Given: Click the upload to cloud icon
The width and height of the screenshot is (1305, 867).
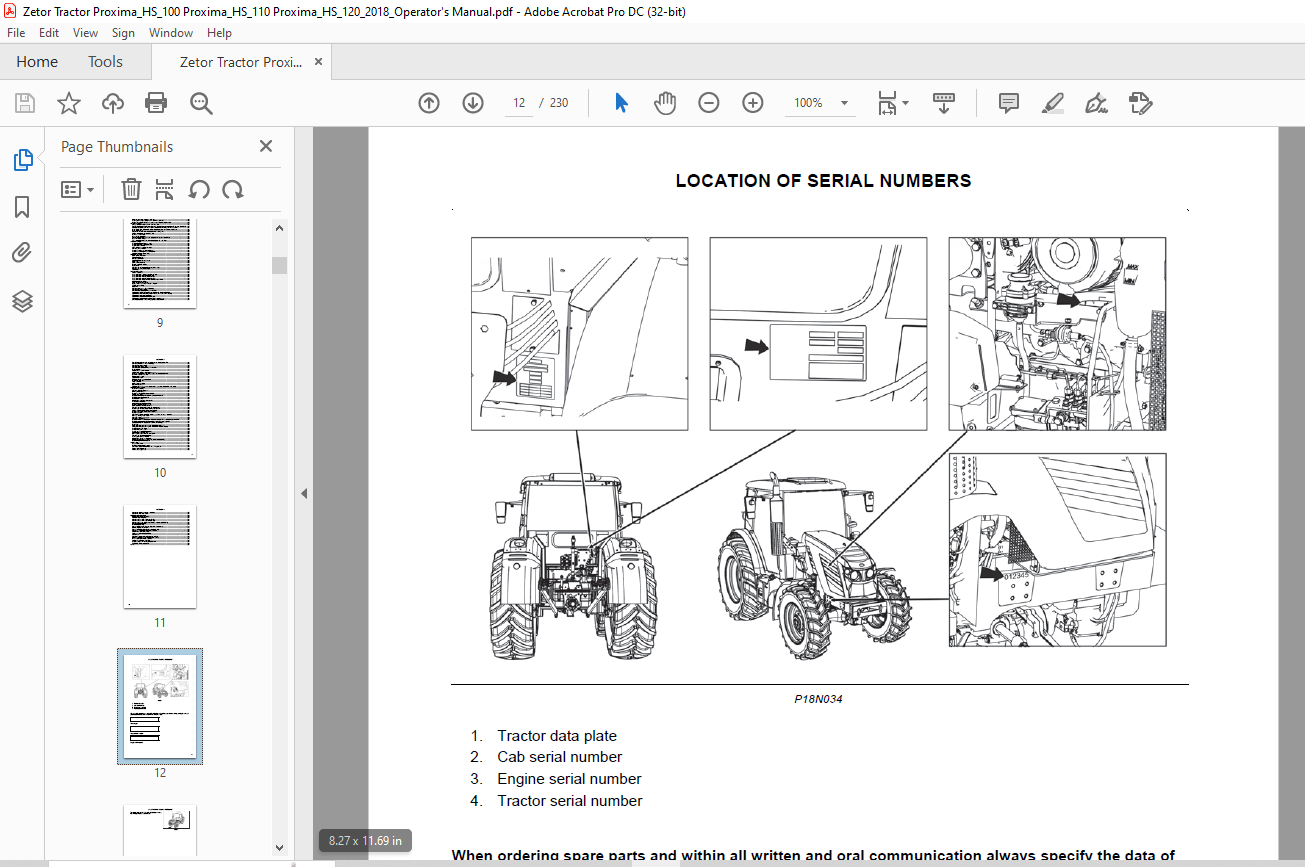Looking at the screenshot, I should (113, 103).
